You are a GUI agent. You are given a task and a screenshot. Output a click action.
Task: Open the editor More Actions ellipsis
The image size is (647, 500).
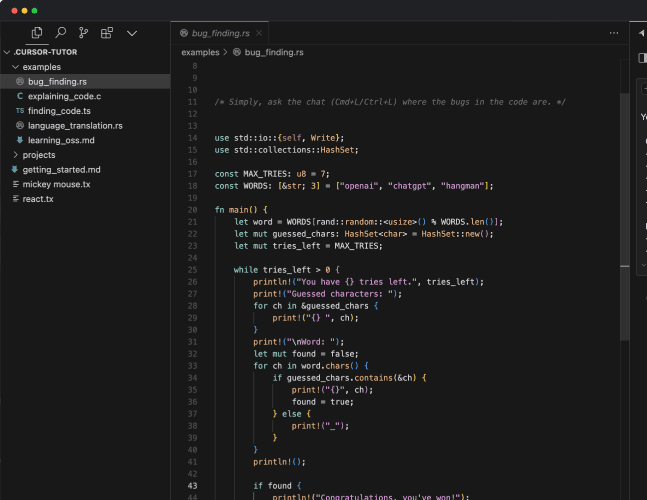click(614, 33)
